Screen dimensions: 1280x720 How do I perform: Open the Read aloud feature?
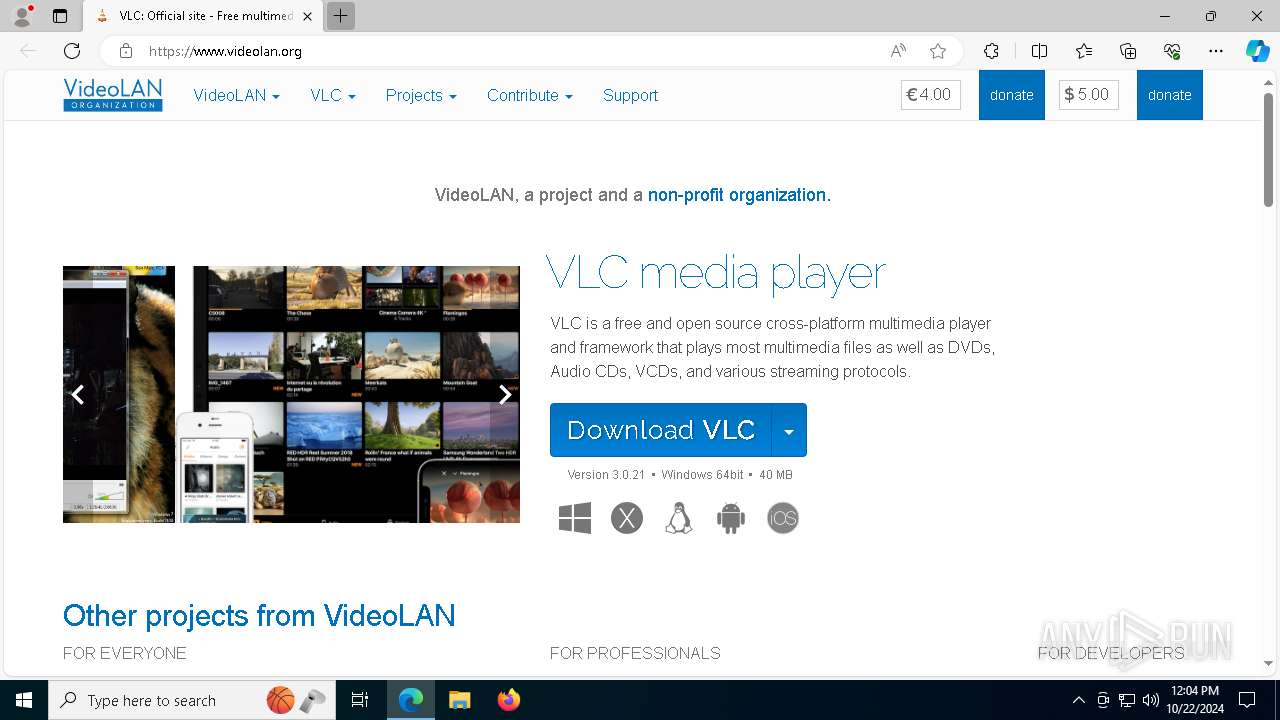pyautogui.click(x=898, y=51)
